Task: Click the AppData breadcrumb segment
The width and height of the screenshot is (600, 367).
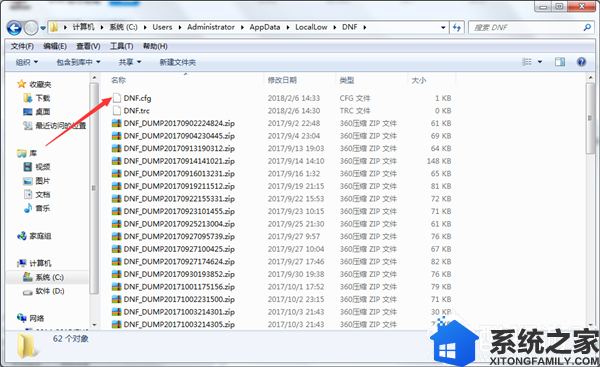Action: [x=265, y=27]
